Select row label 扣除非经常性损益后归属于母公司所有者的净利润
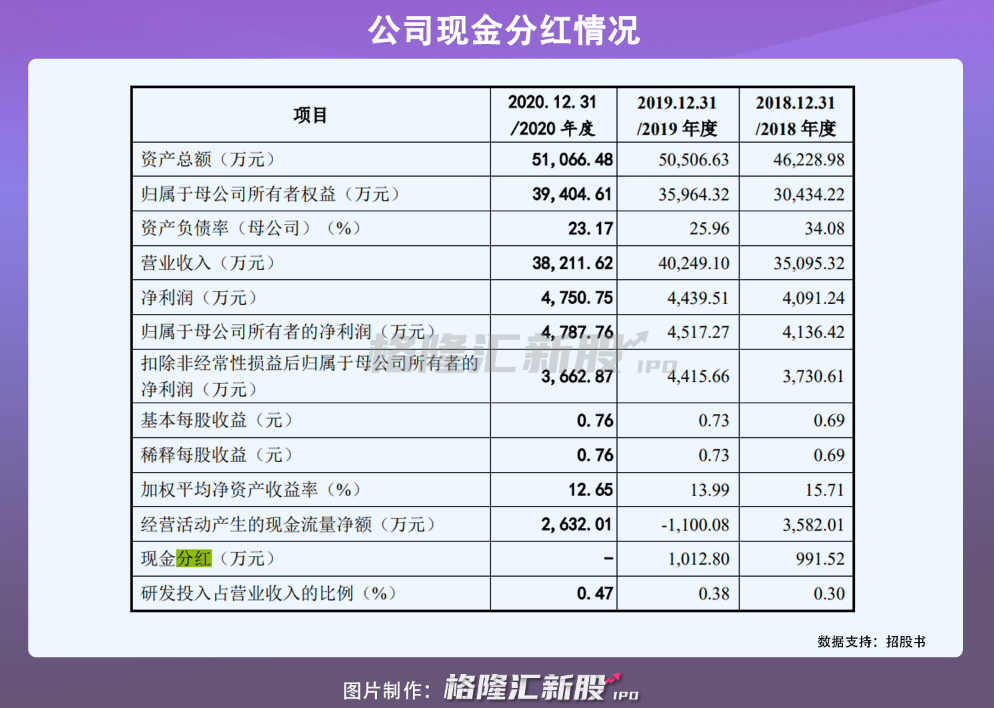Image resolution: width=994 pixels, height=708 pixels. click(309, 376)
